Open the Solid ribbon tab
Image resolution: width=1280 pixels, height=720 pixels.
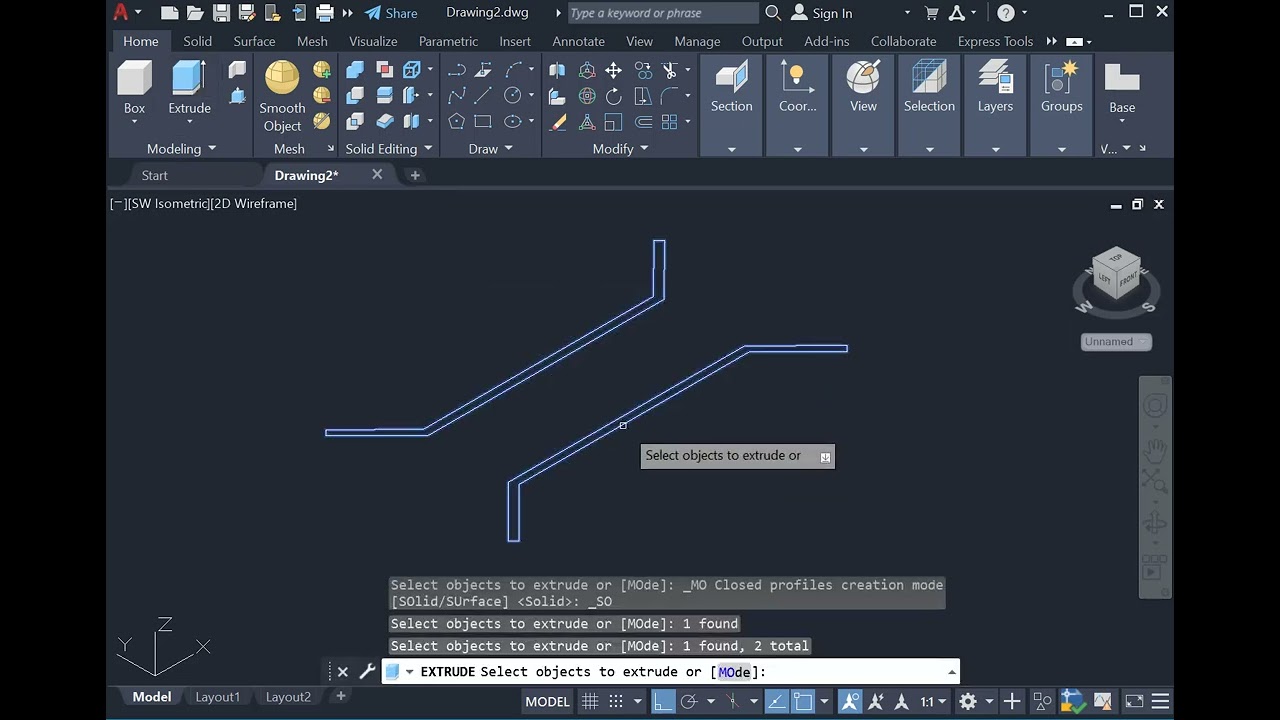pos(197,41)
